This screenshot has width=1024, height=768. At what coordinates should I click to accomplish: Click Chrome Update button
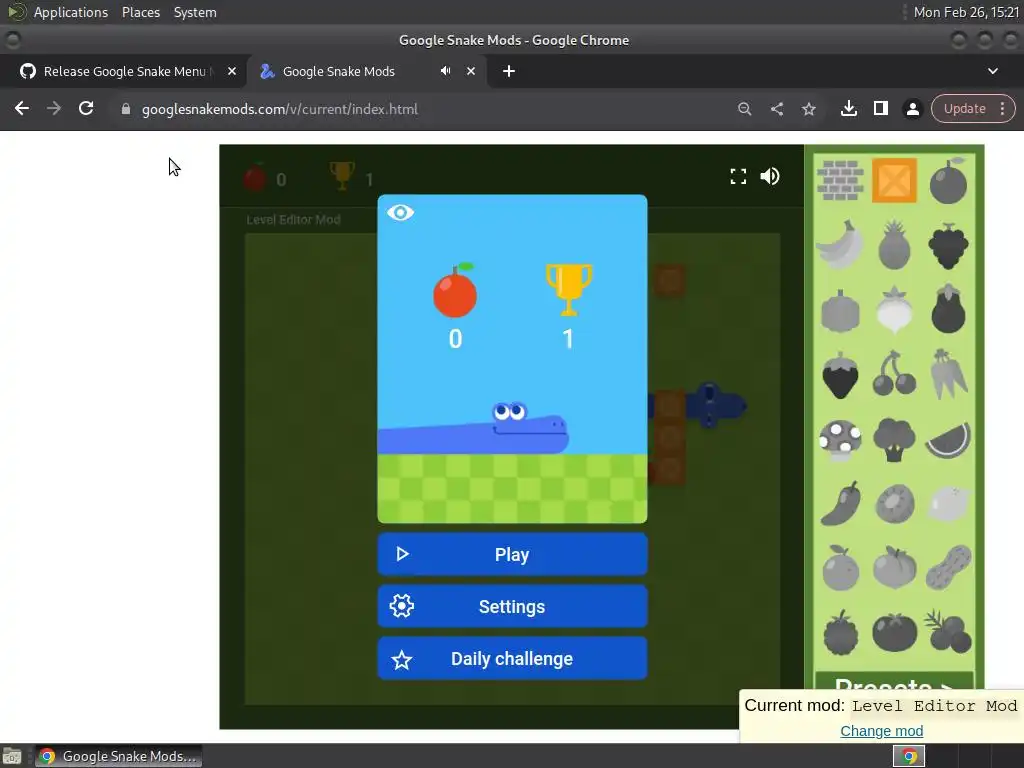965,108
